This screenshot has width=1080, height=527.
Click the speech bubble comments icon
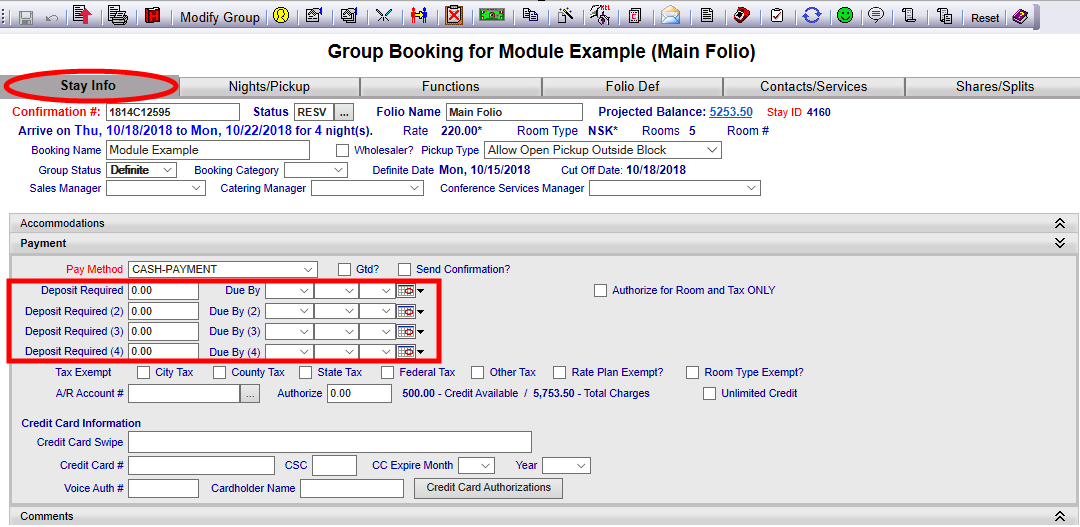(876, 16)
